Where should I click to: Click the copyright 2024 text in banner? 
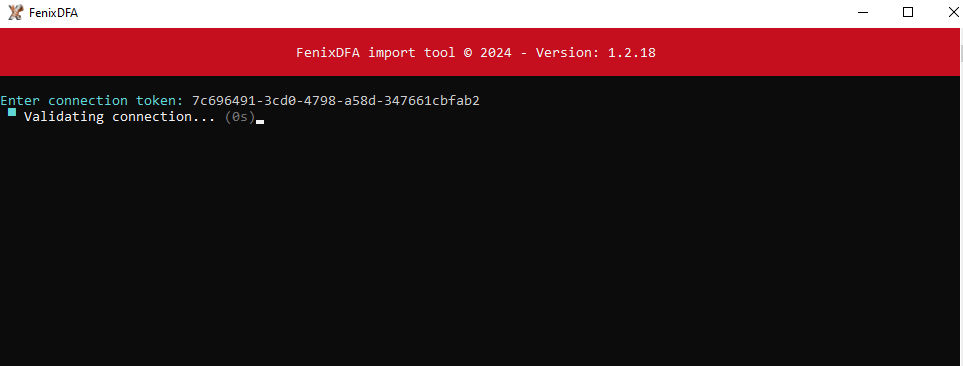pyautogui.click(x=488, y=53)
